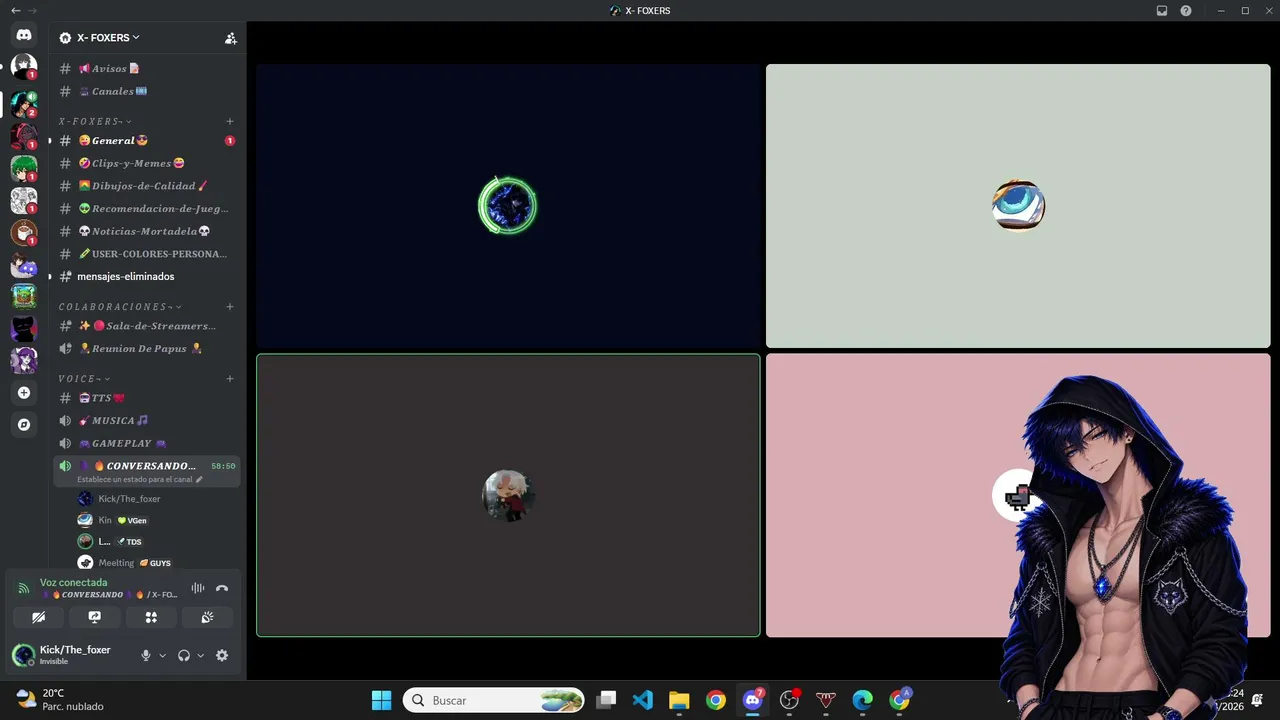Open user settings gear
The image size is (1280, 720).
pyautogui.click(x=222, y=655)
